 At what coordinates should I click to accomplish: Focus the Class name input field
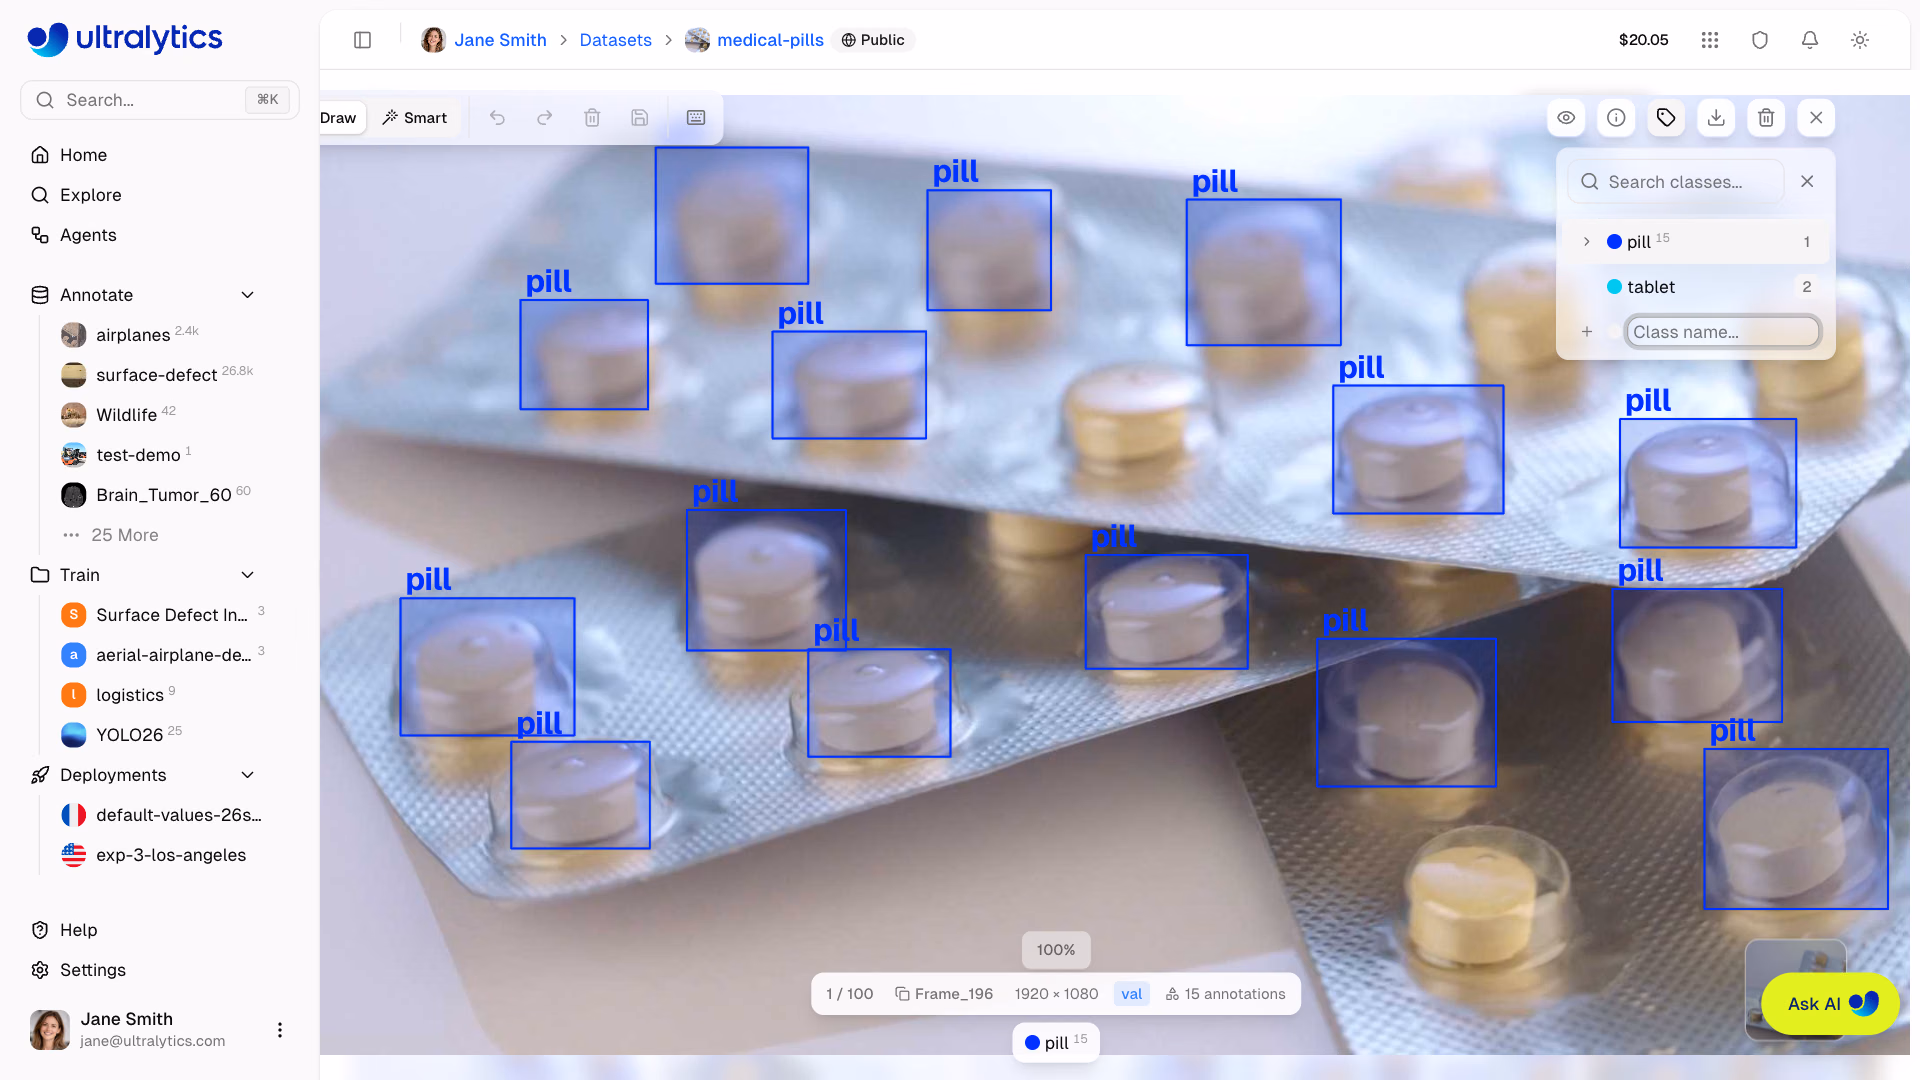click(1722, 332)
